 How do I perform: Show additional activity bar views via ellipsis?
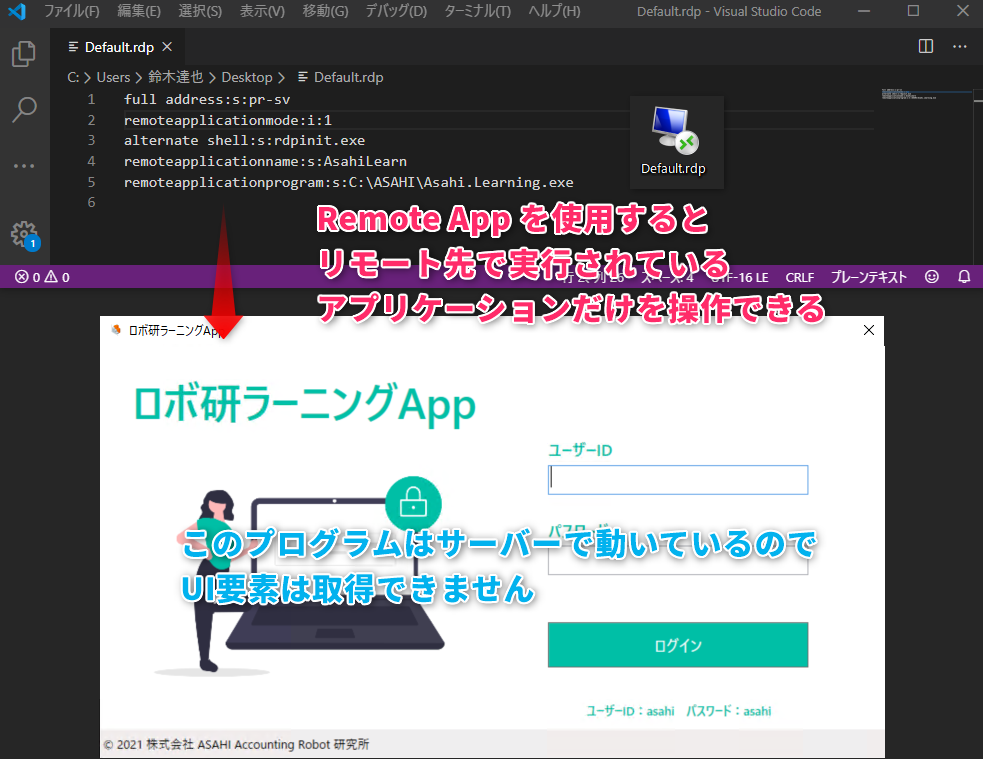tap(24, 166)
